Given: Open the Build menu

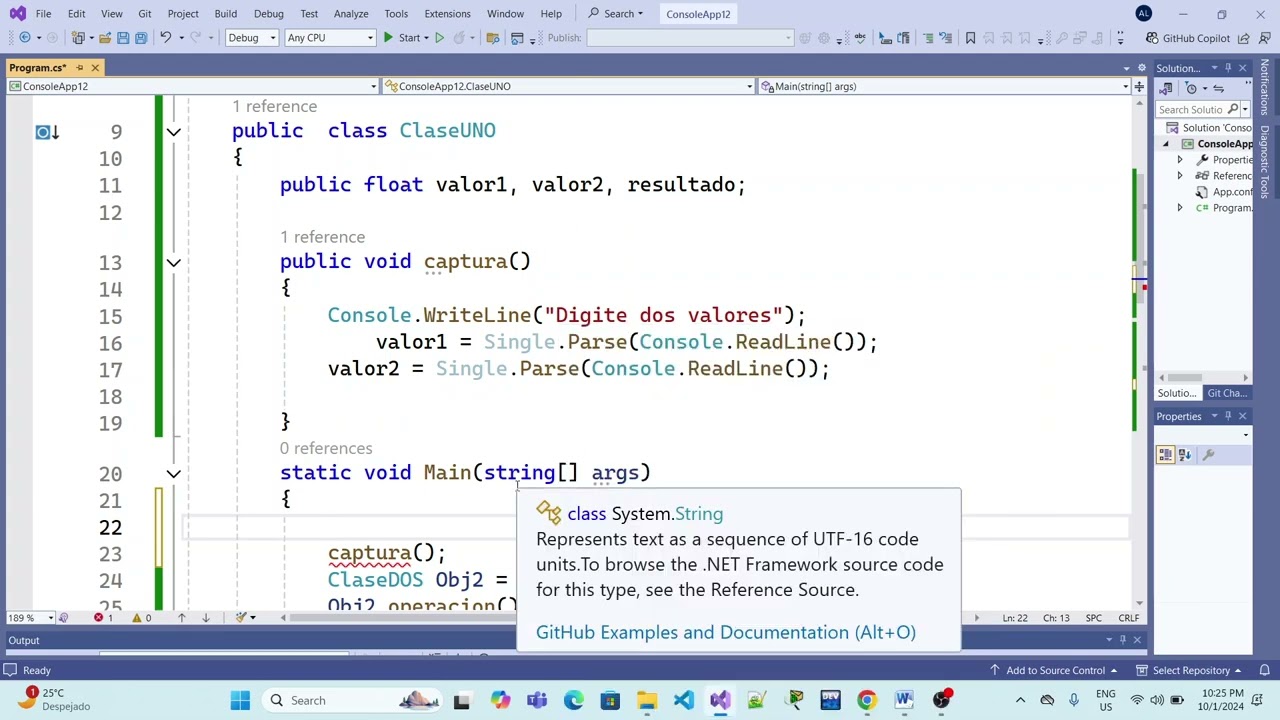Looking at the screenshot, I should [x=225, y=14].
